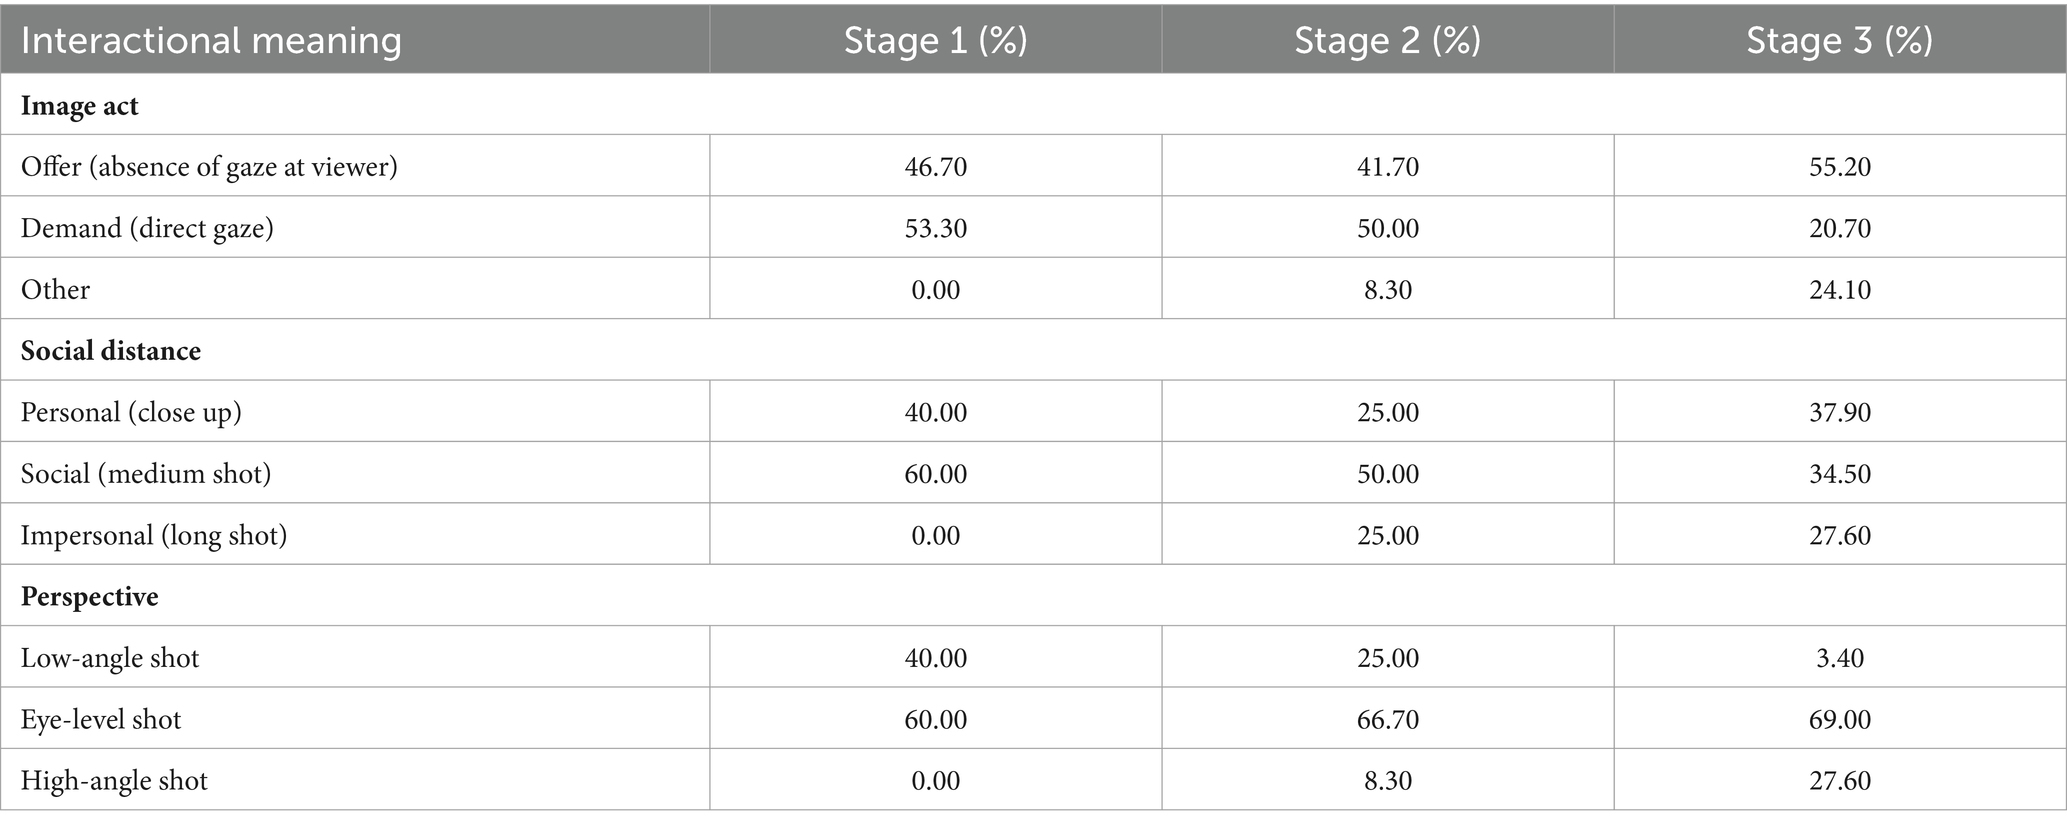Image resolution: width=2067 pixels, height=828 pixels.
Task: Select the High-angle shot row label
Action: (x=114, y=781)
